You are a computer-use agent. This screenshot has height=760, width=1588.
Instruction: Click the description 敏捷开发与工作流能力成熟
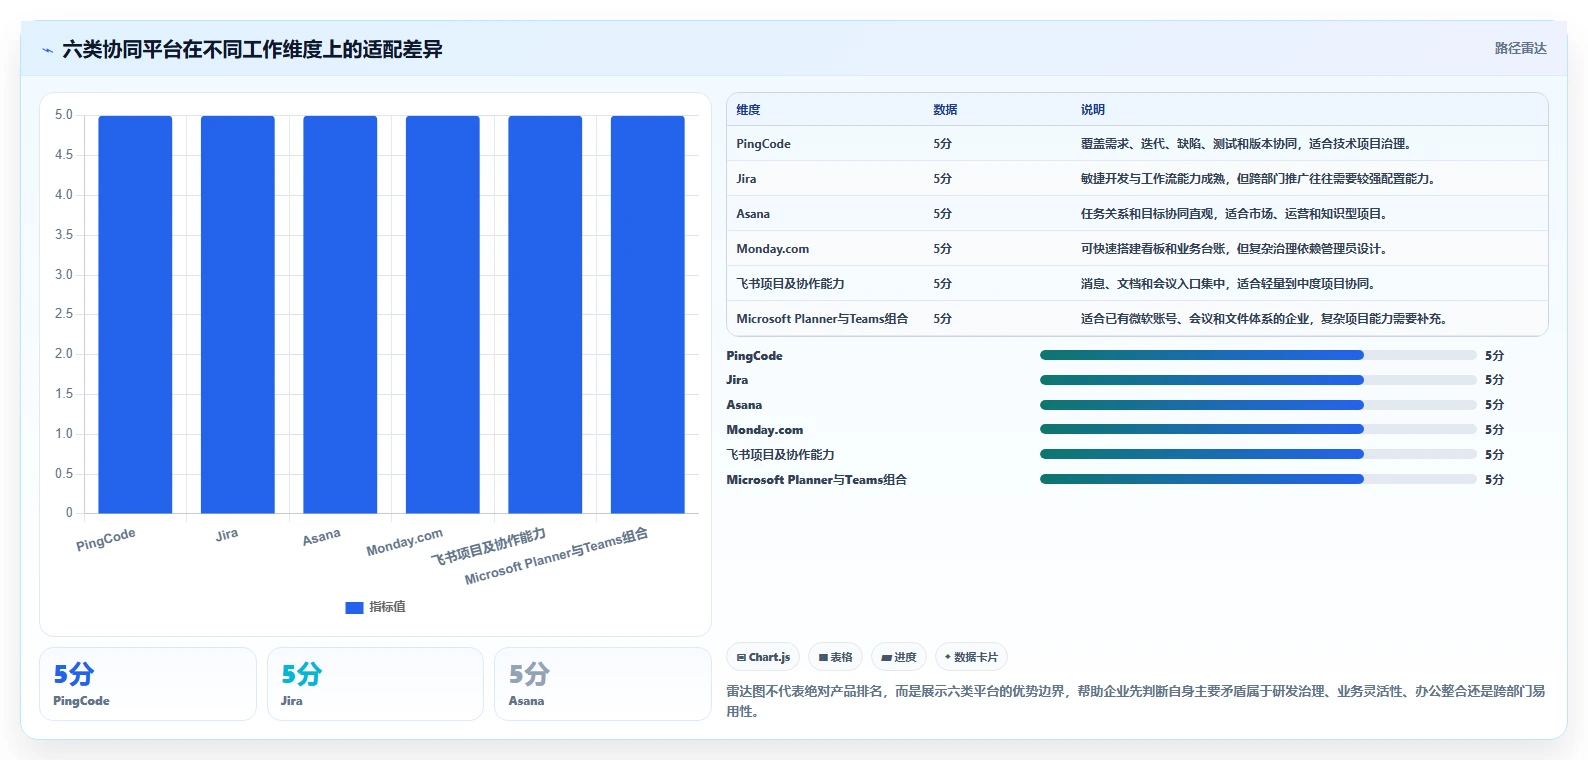tap(1258, 179)
